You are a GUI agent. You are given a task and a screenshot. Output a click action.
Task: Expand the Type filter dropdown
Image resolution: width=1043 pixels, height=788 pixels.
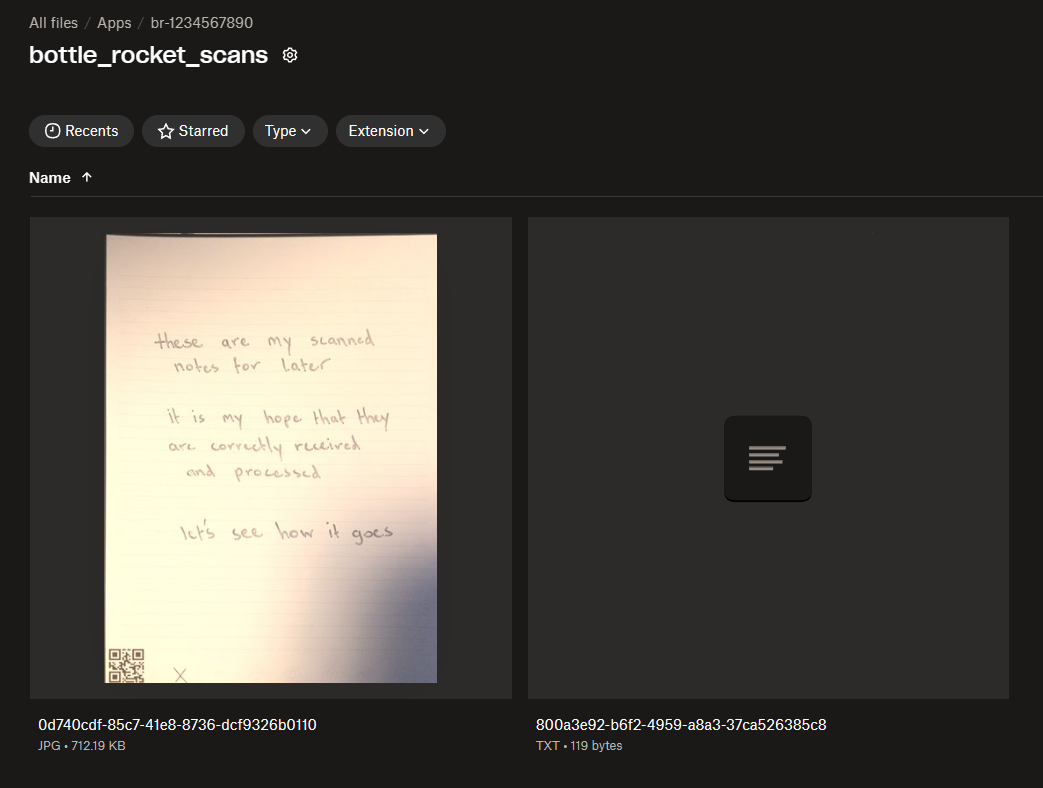289,131
